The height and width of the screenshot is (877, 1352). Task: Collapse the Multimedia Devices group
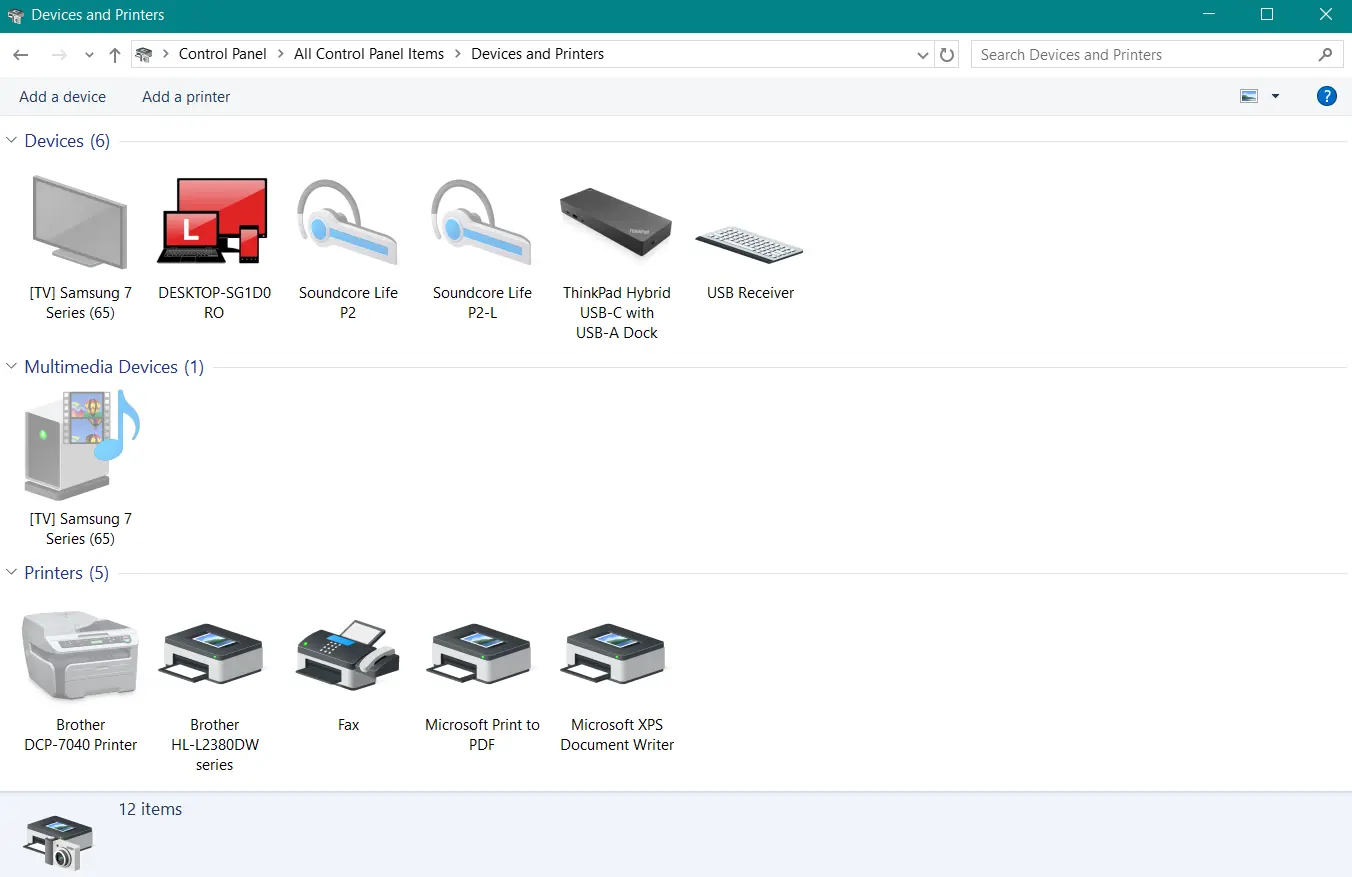coord(12,367)
